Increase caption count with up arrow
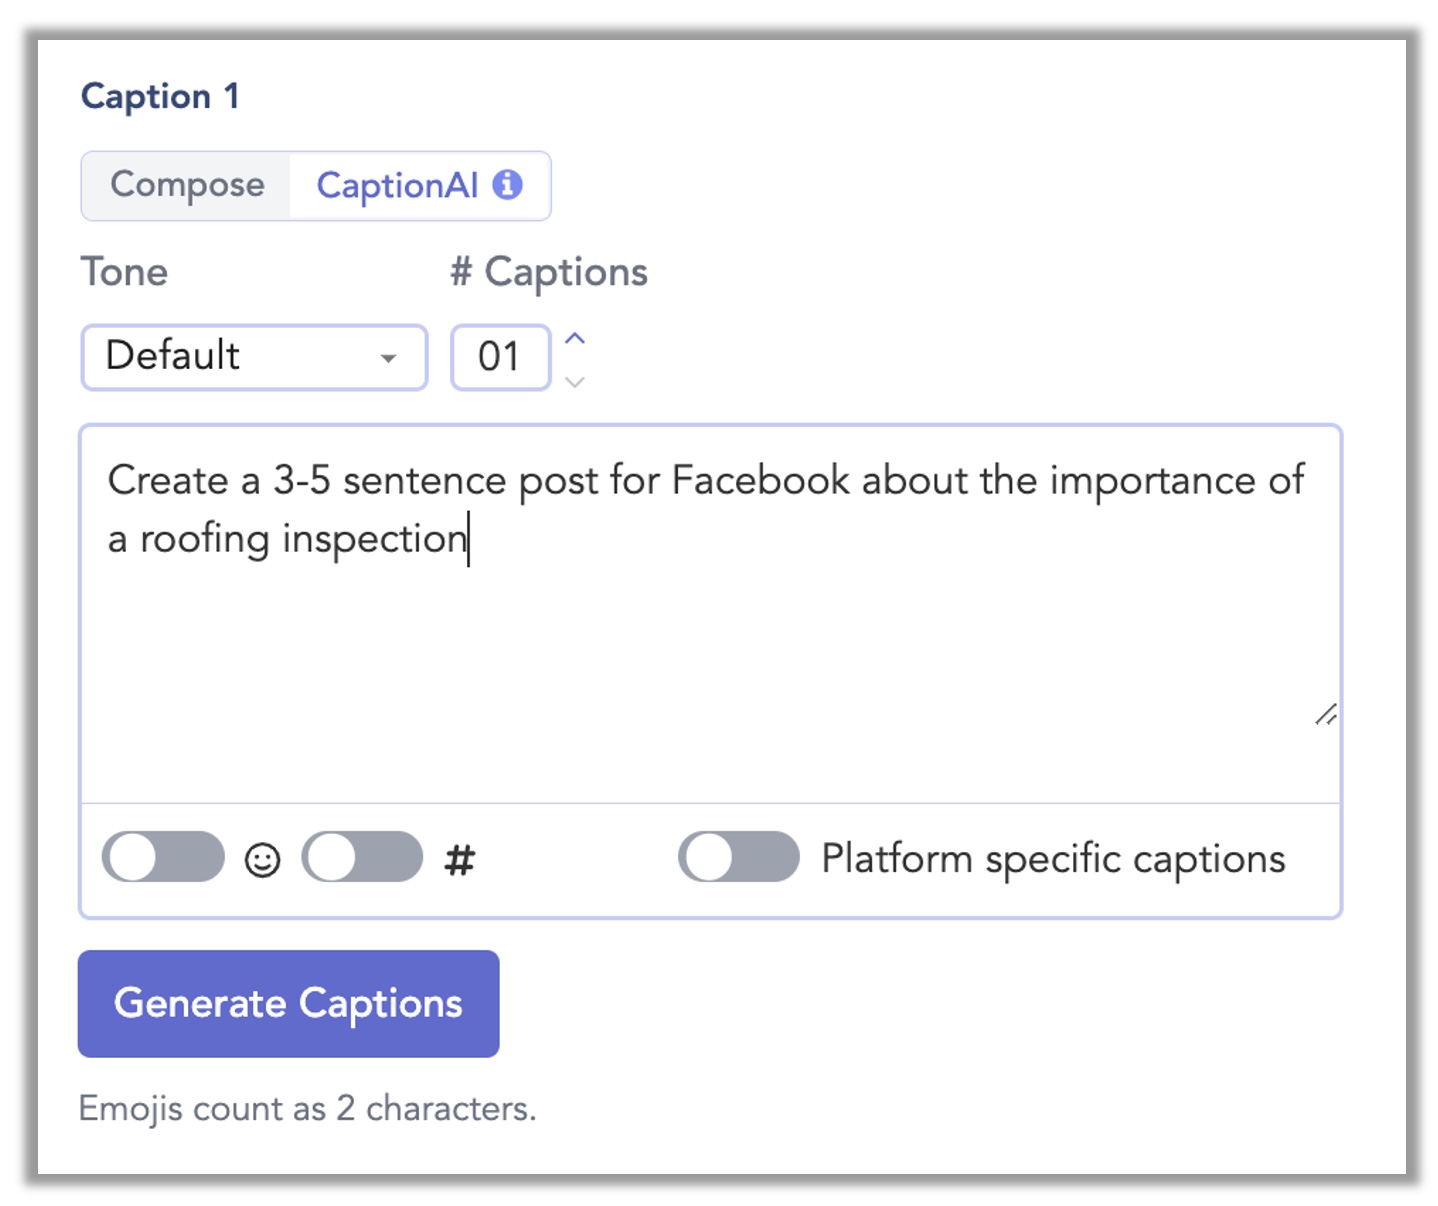The width and height of the screenshot is (1438, 1206). pos(574,338)
